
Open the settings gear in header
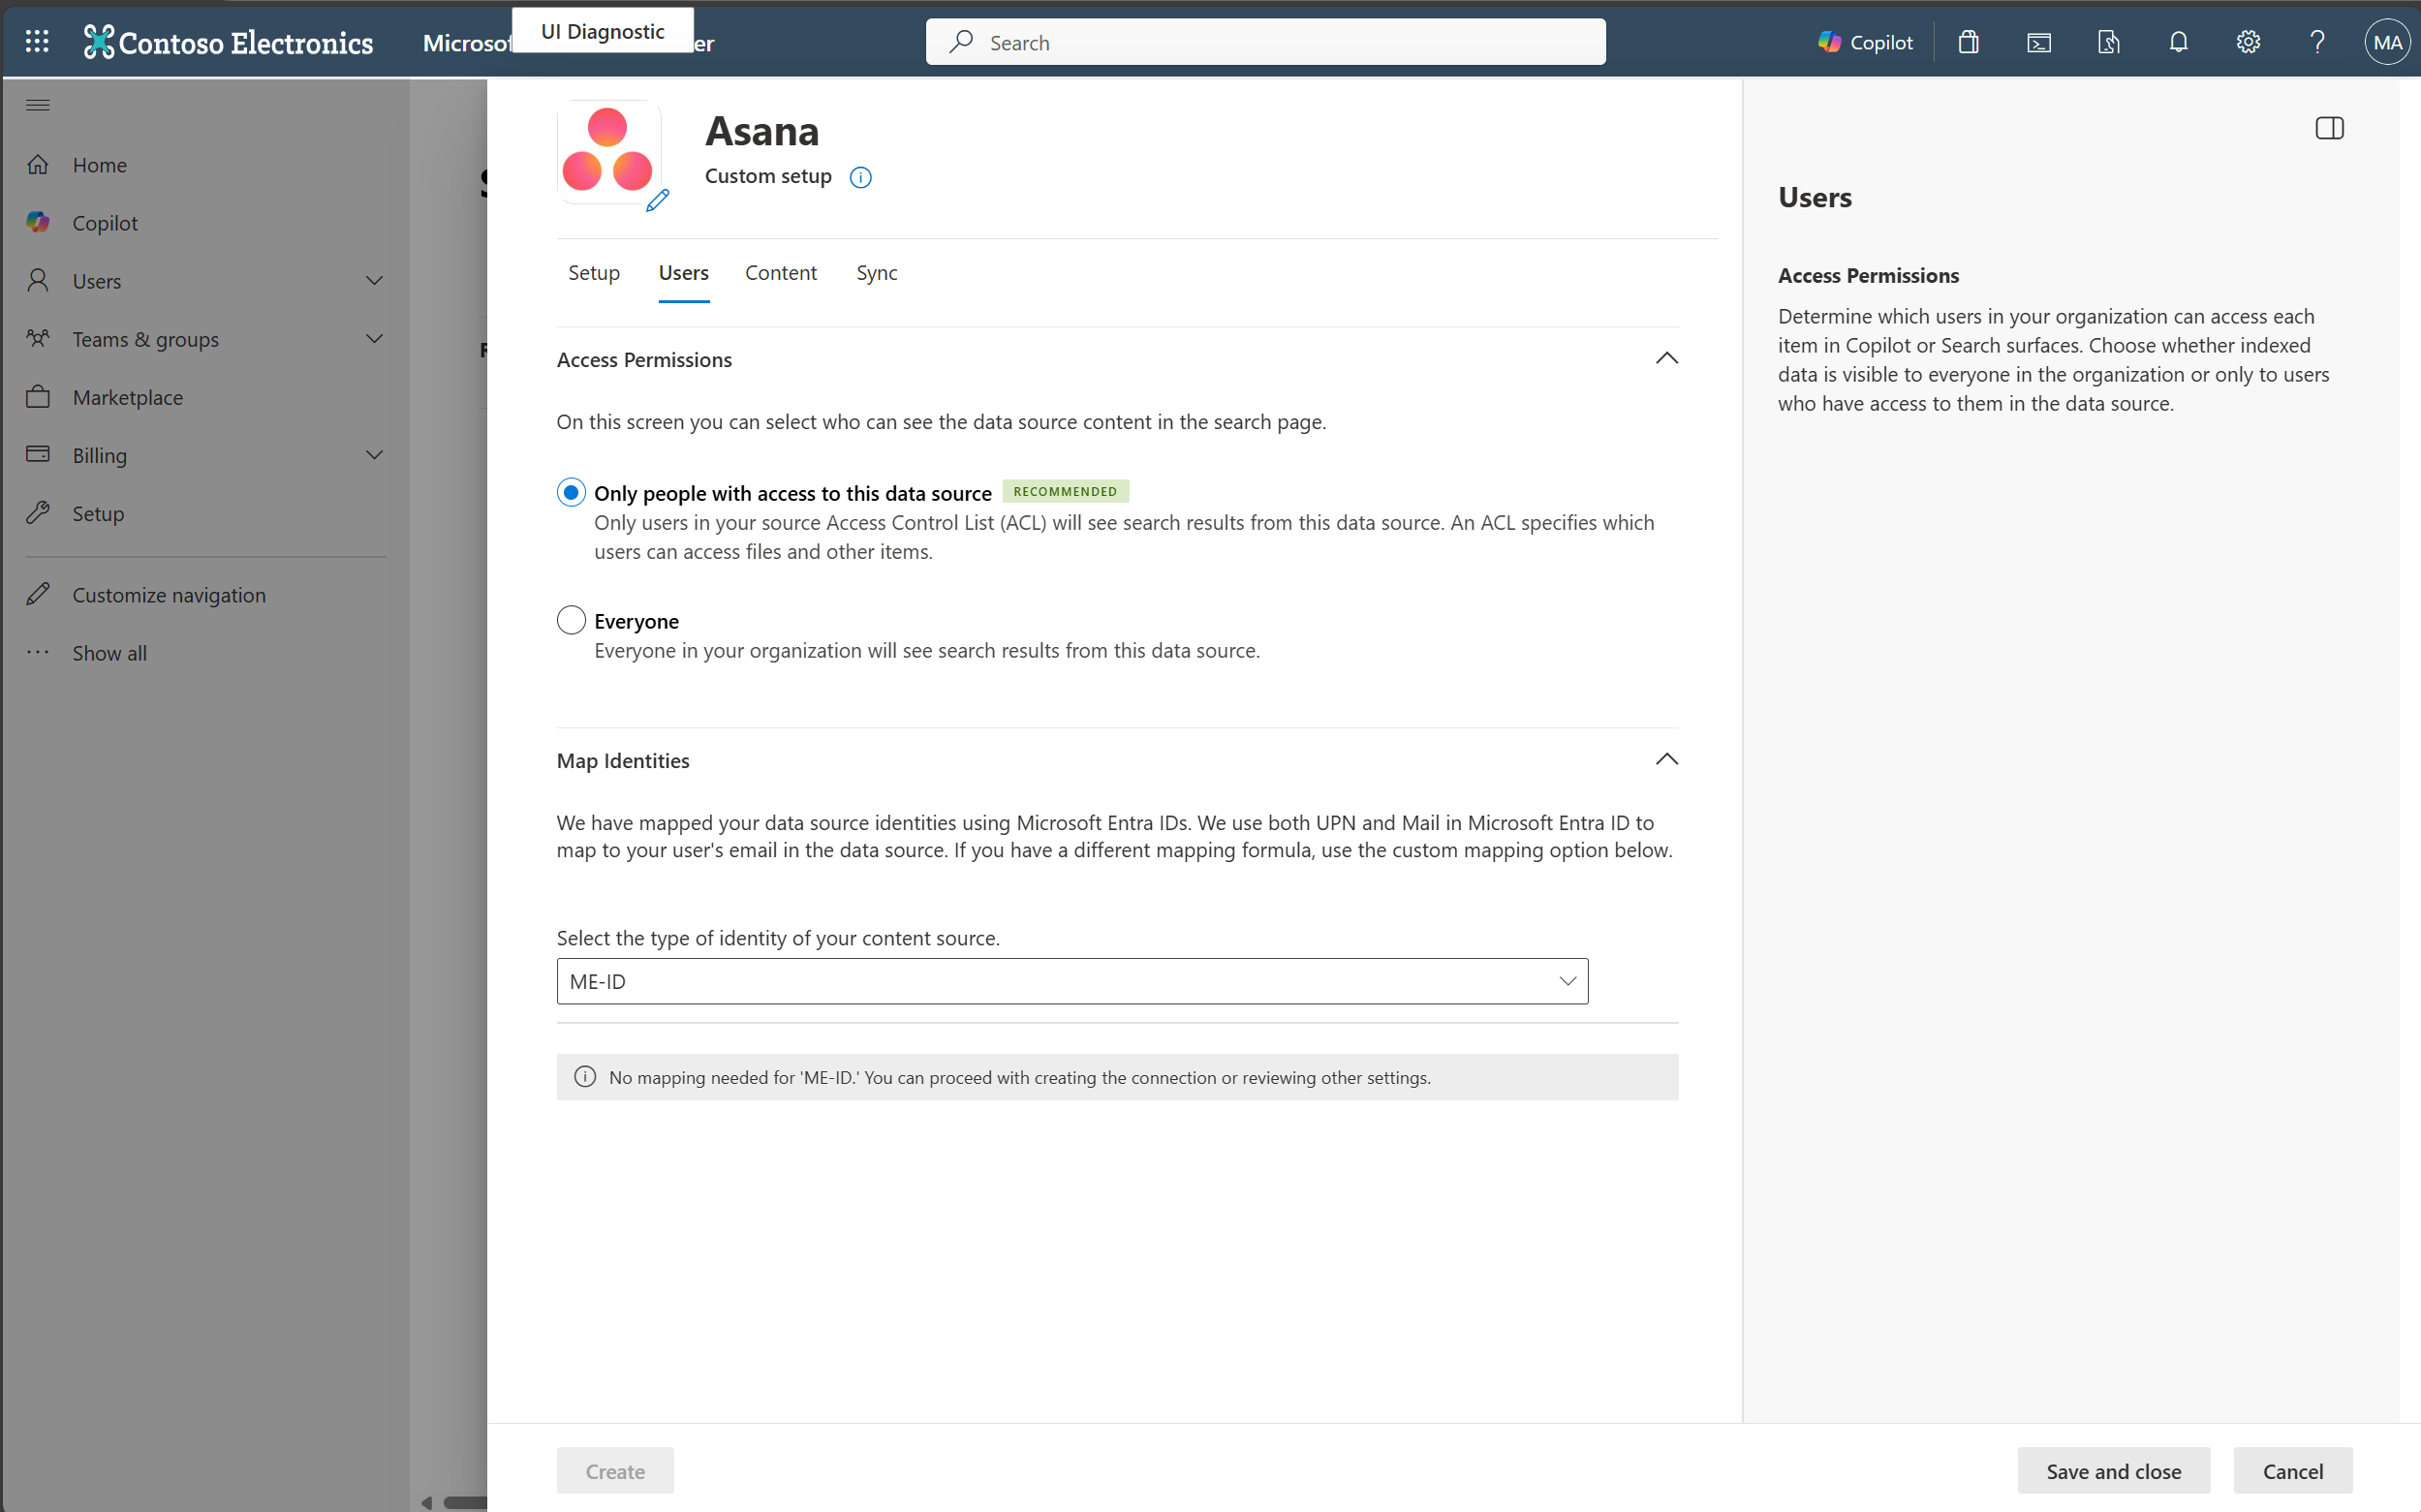click(x=2248, y=42)
